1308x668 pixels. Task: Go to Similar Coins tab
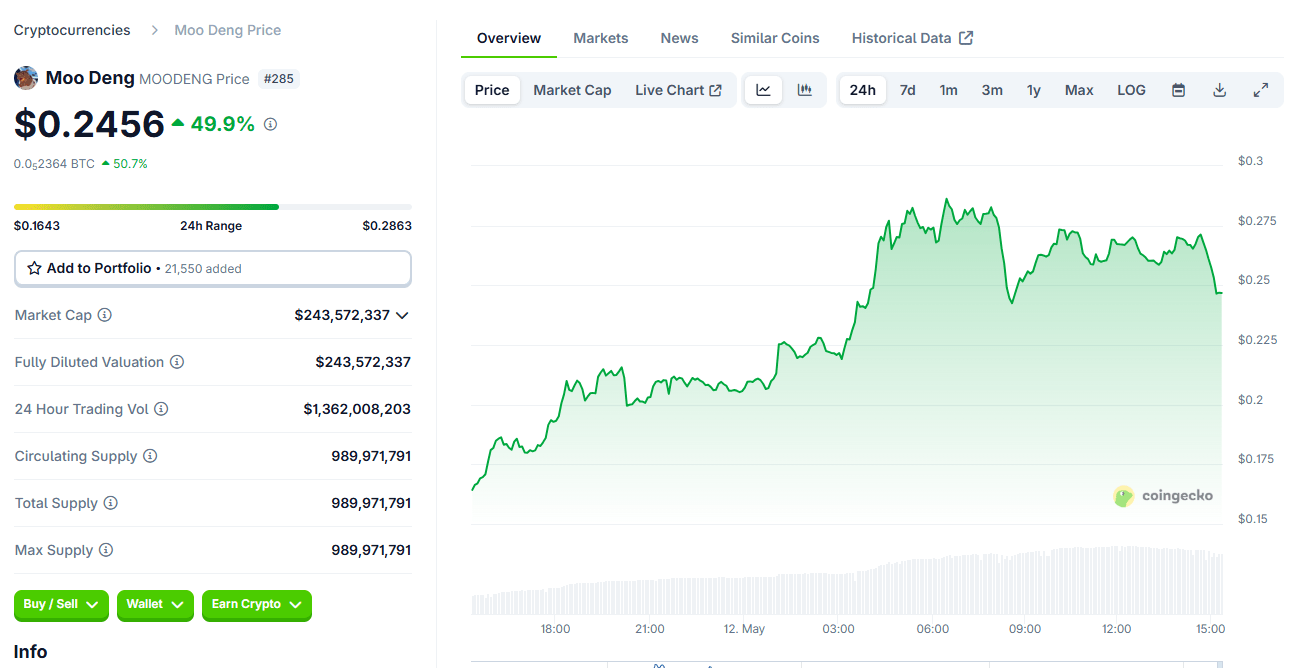coord(774,38)
